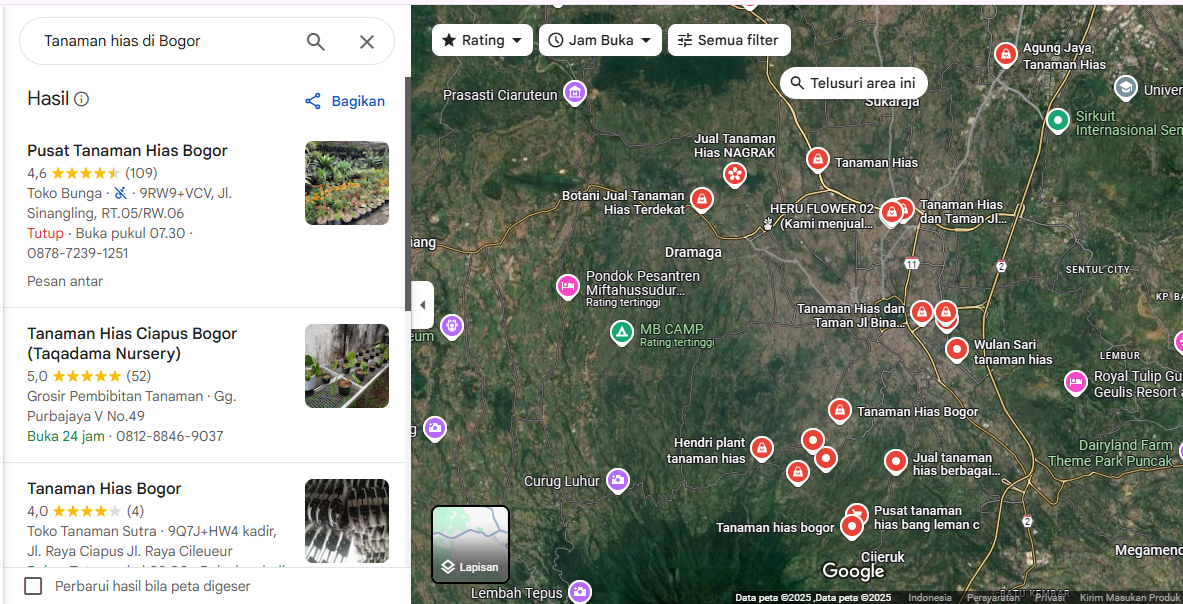Viewport: 1183px width, 604px height.
Task: Click the Dramaga map label
Action: click(x=693, y=252)
